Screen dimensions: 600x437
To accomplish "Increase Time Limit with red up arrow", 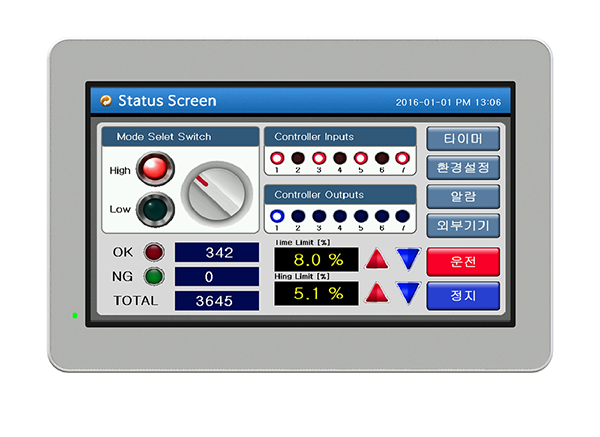I will pyautogui.click(x=377, y=260).
